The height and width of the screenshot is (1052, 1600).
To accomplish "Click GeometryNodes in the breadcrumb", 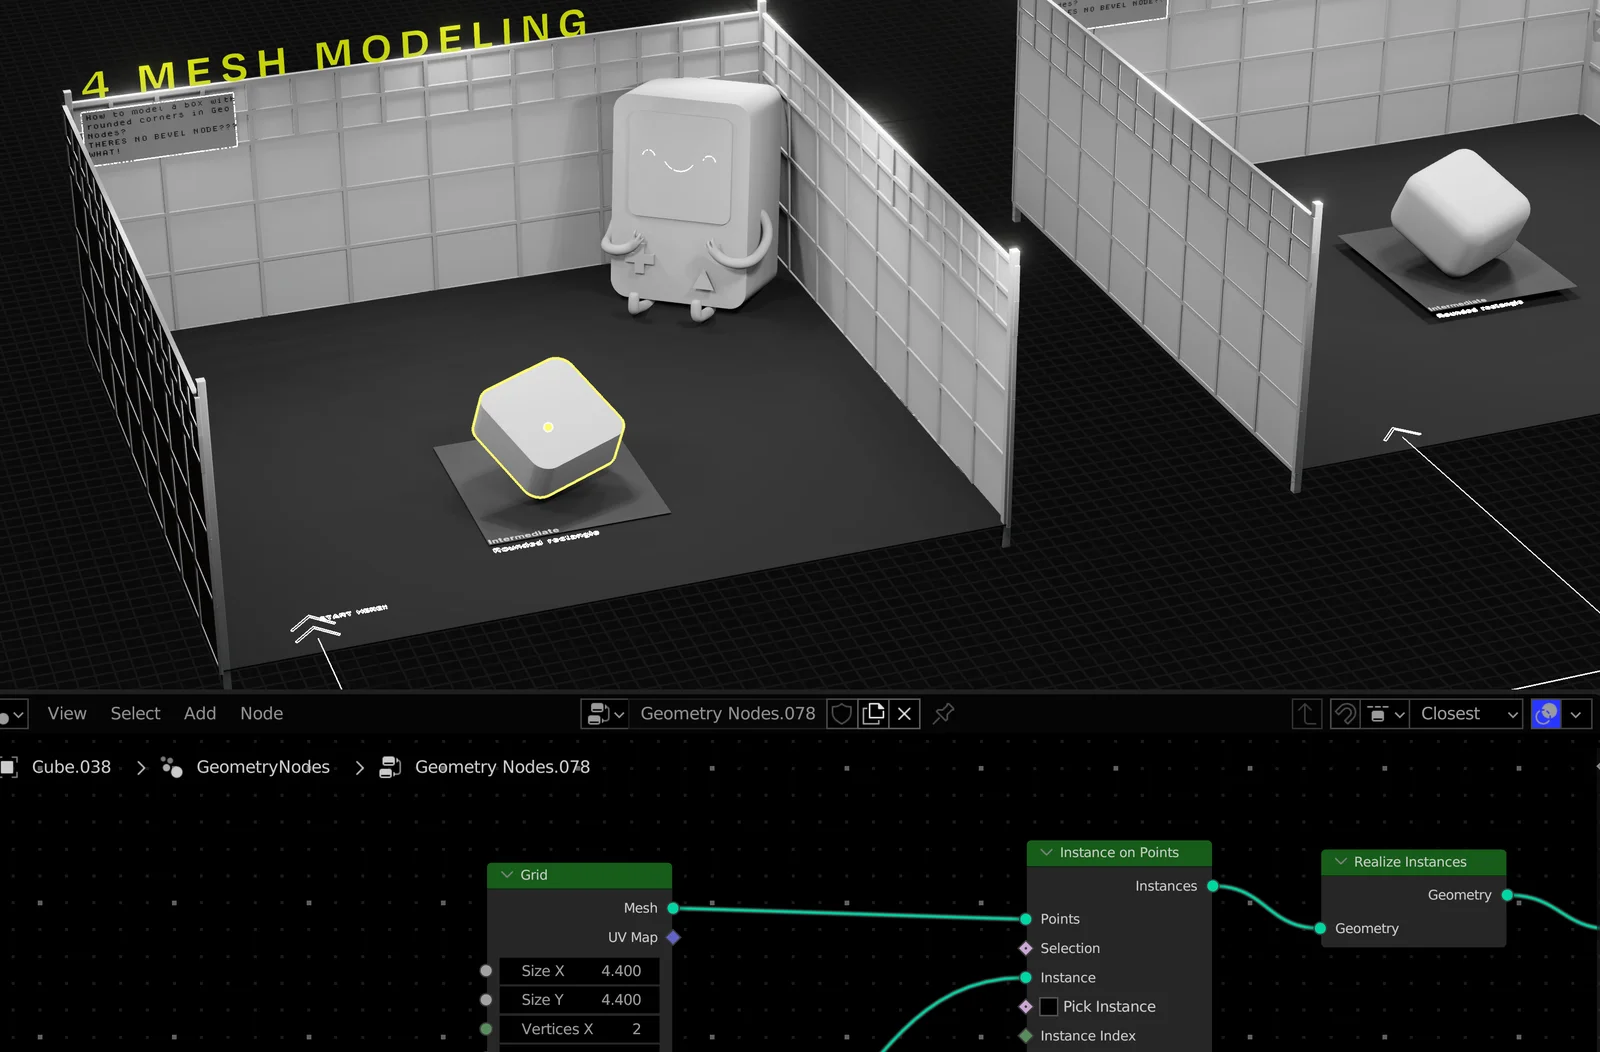I will 263,766.
